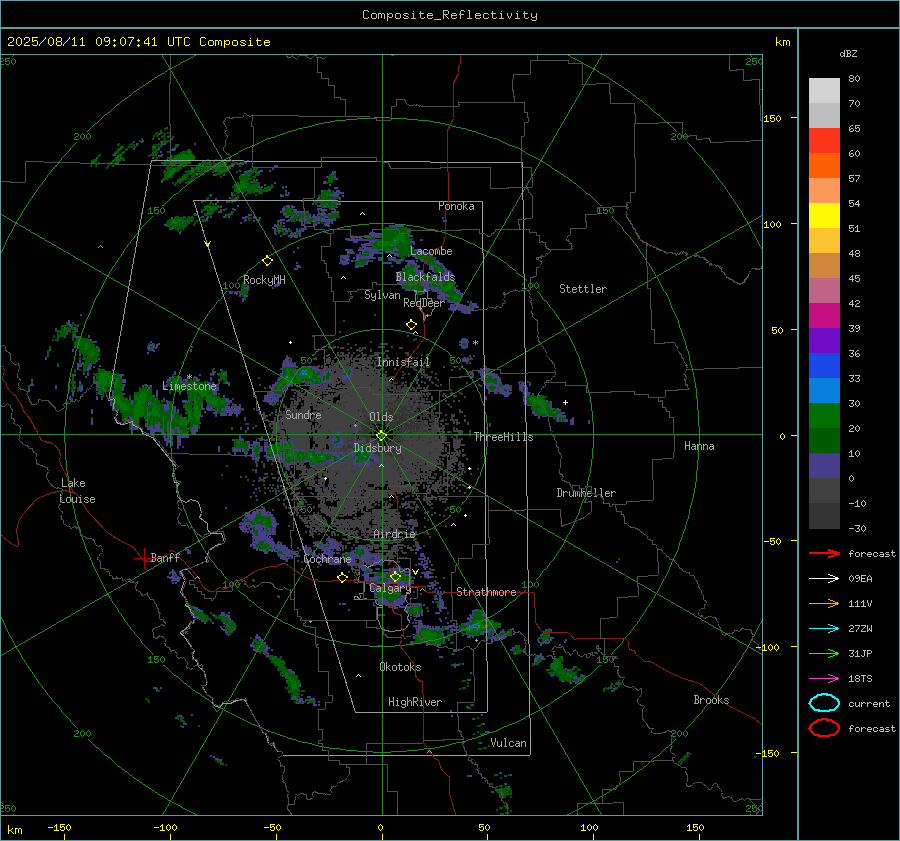
Task: Click the yellow diamond marker below Cochrane
Action: 343,578
